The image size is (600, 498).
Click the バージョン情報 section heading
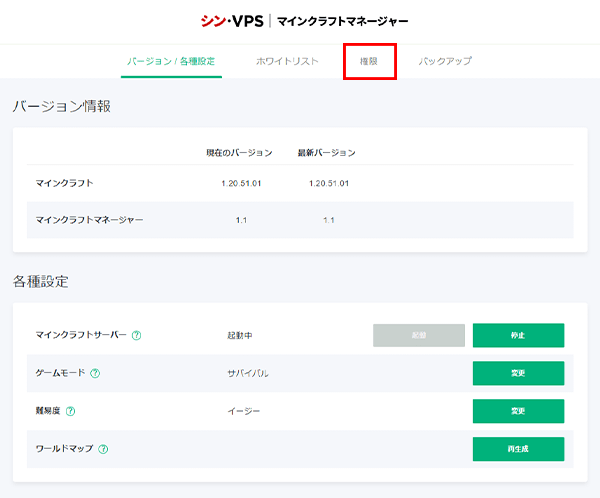coord(62,106)
